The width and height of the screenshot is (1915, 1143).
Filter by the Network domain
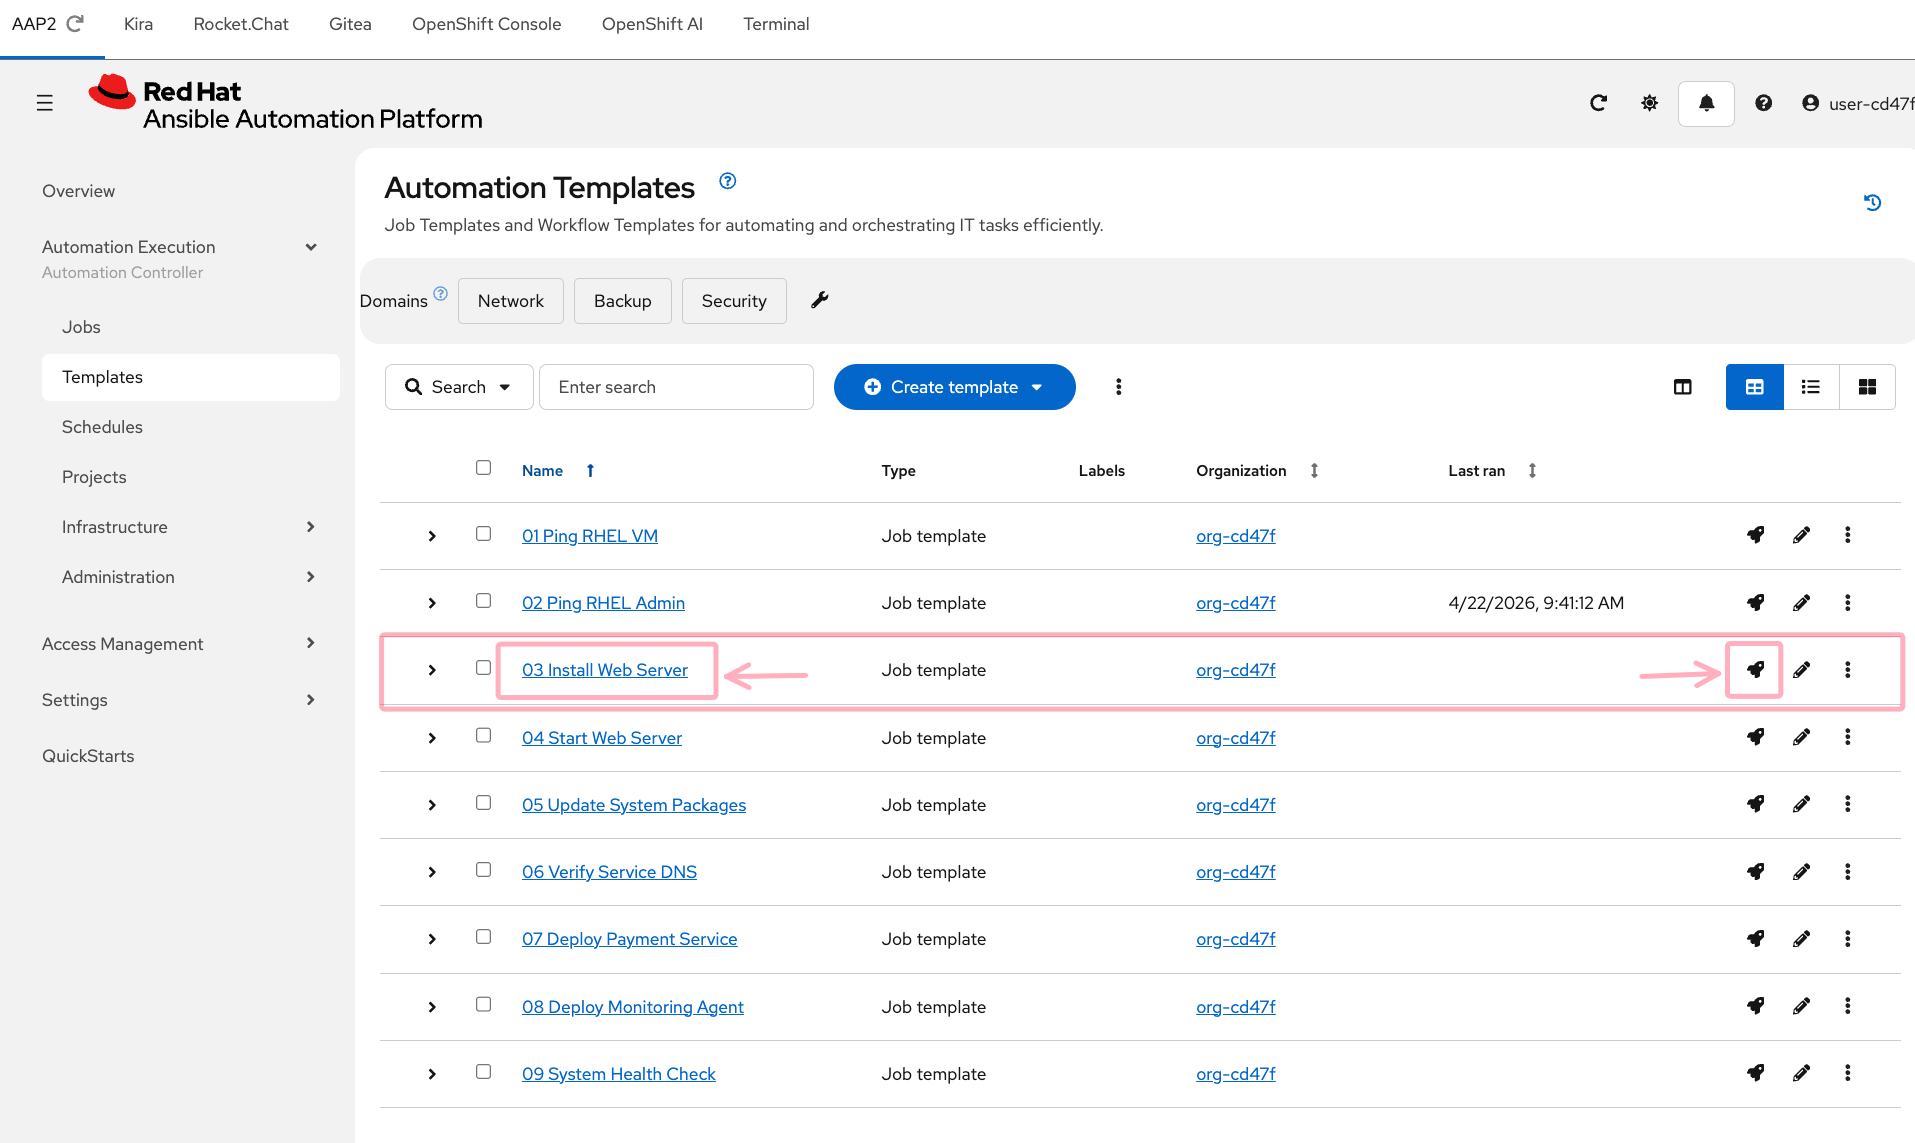pyautogui.click(x=510, y=301)
